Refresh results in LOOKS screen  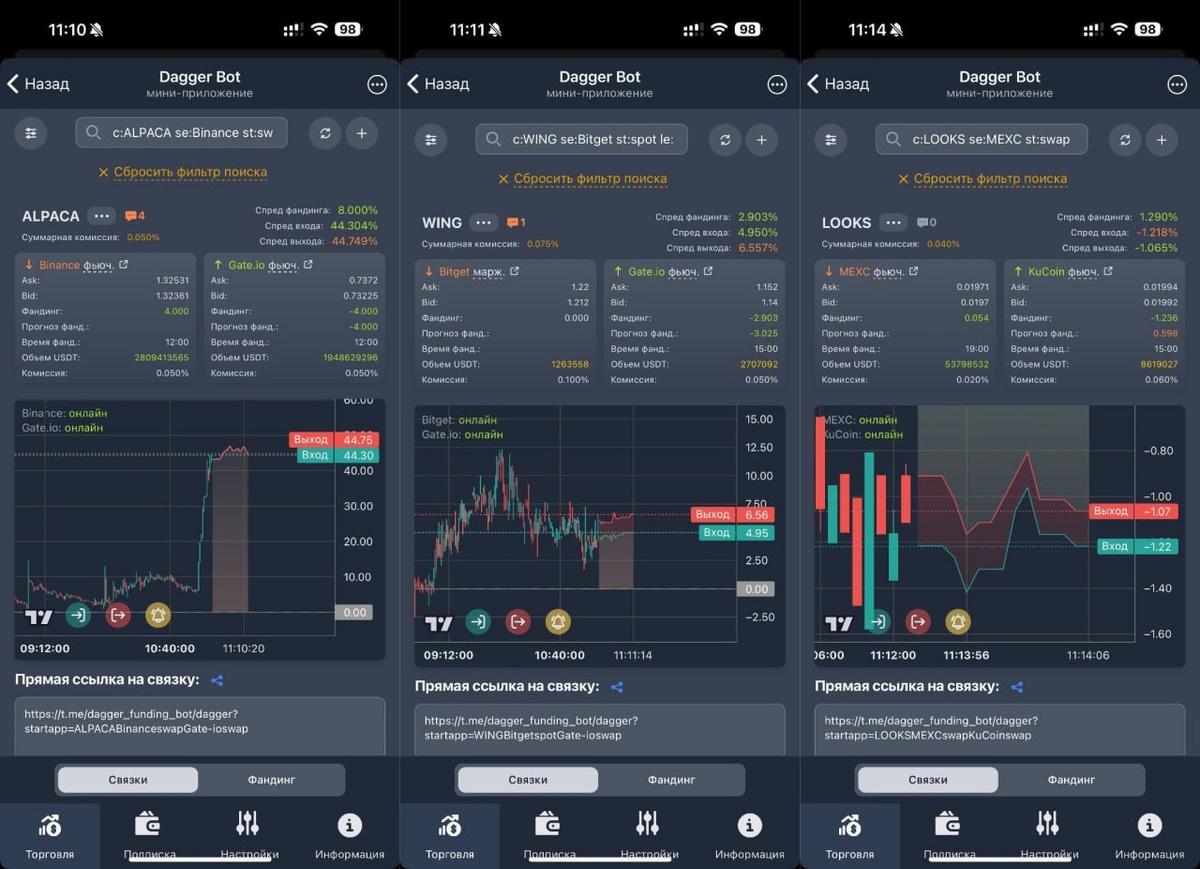pyautogui.click(x=1125, y=140)
